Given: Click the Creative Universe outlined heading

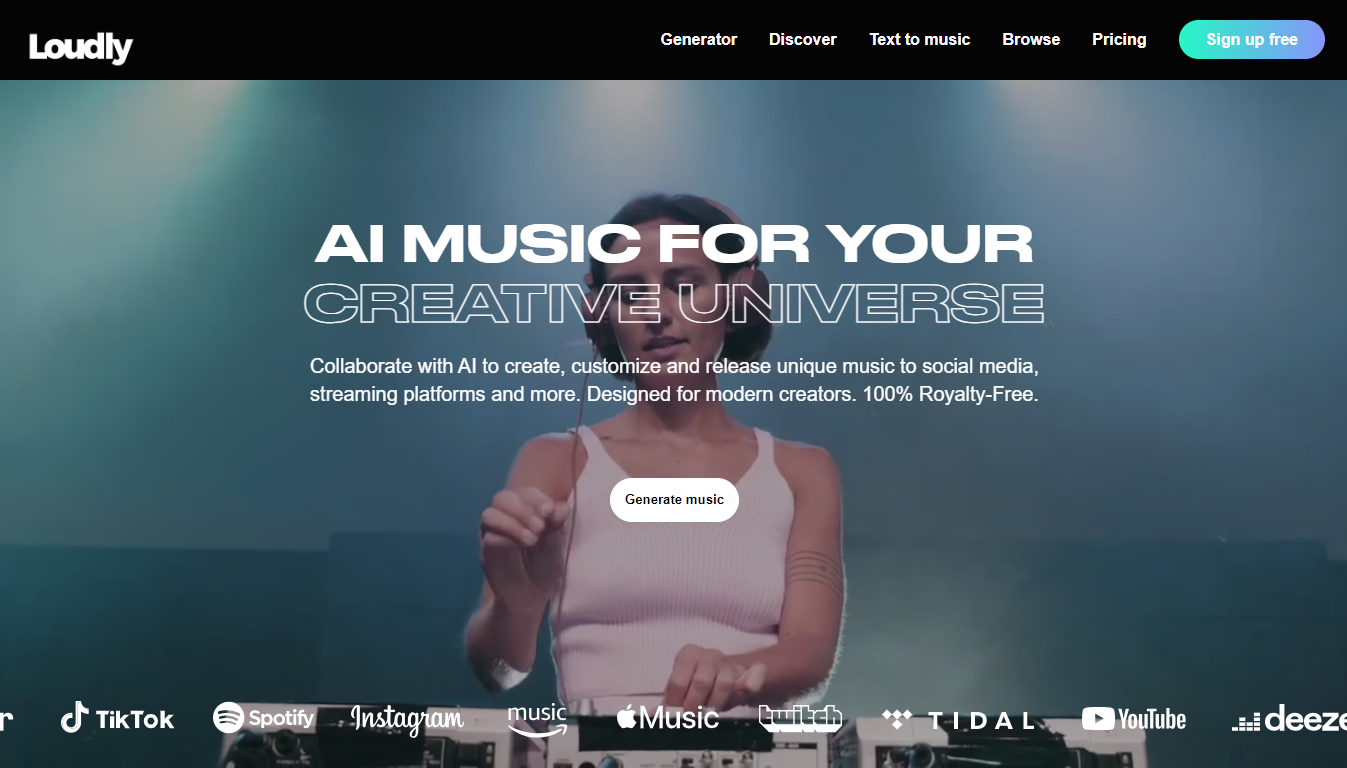Looking at the screenshot, I should [x=674, y=304].
